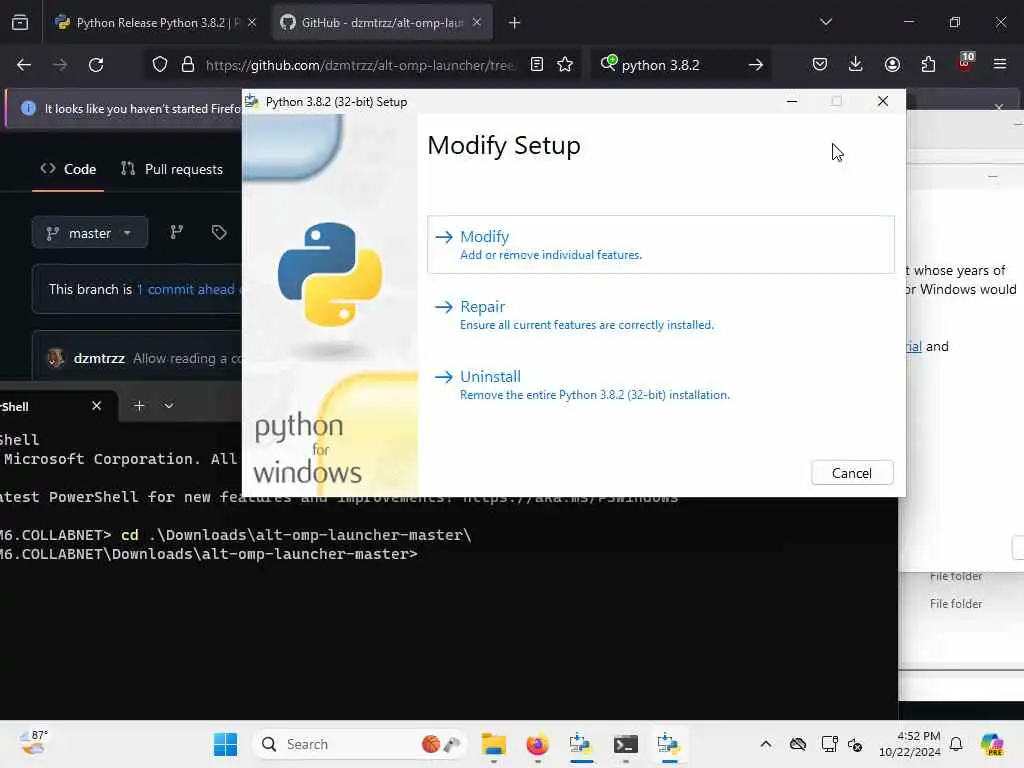The height and width of the screenshot is (768, 1024).
Task: Open the GitHub Pull requests tab
Action: (x=172, y=169)
